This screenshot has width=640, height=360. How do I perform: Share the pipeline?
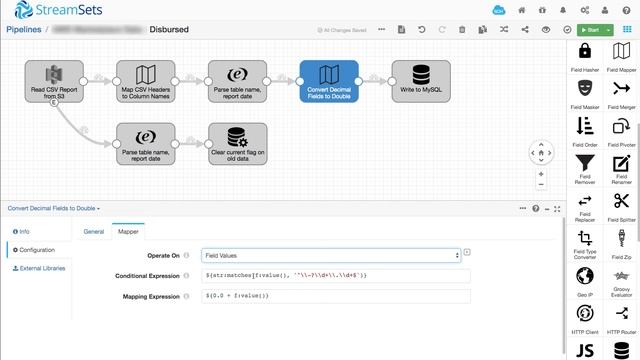coord(525,29)
